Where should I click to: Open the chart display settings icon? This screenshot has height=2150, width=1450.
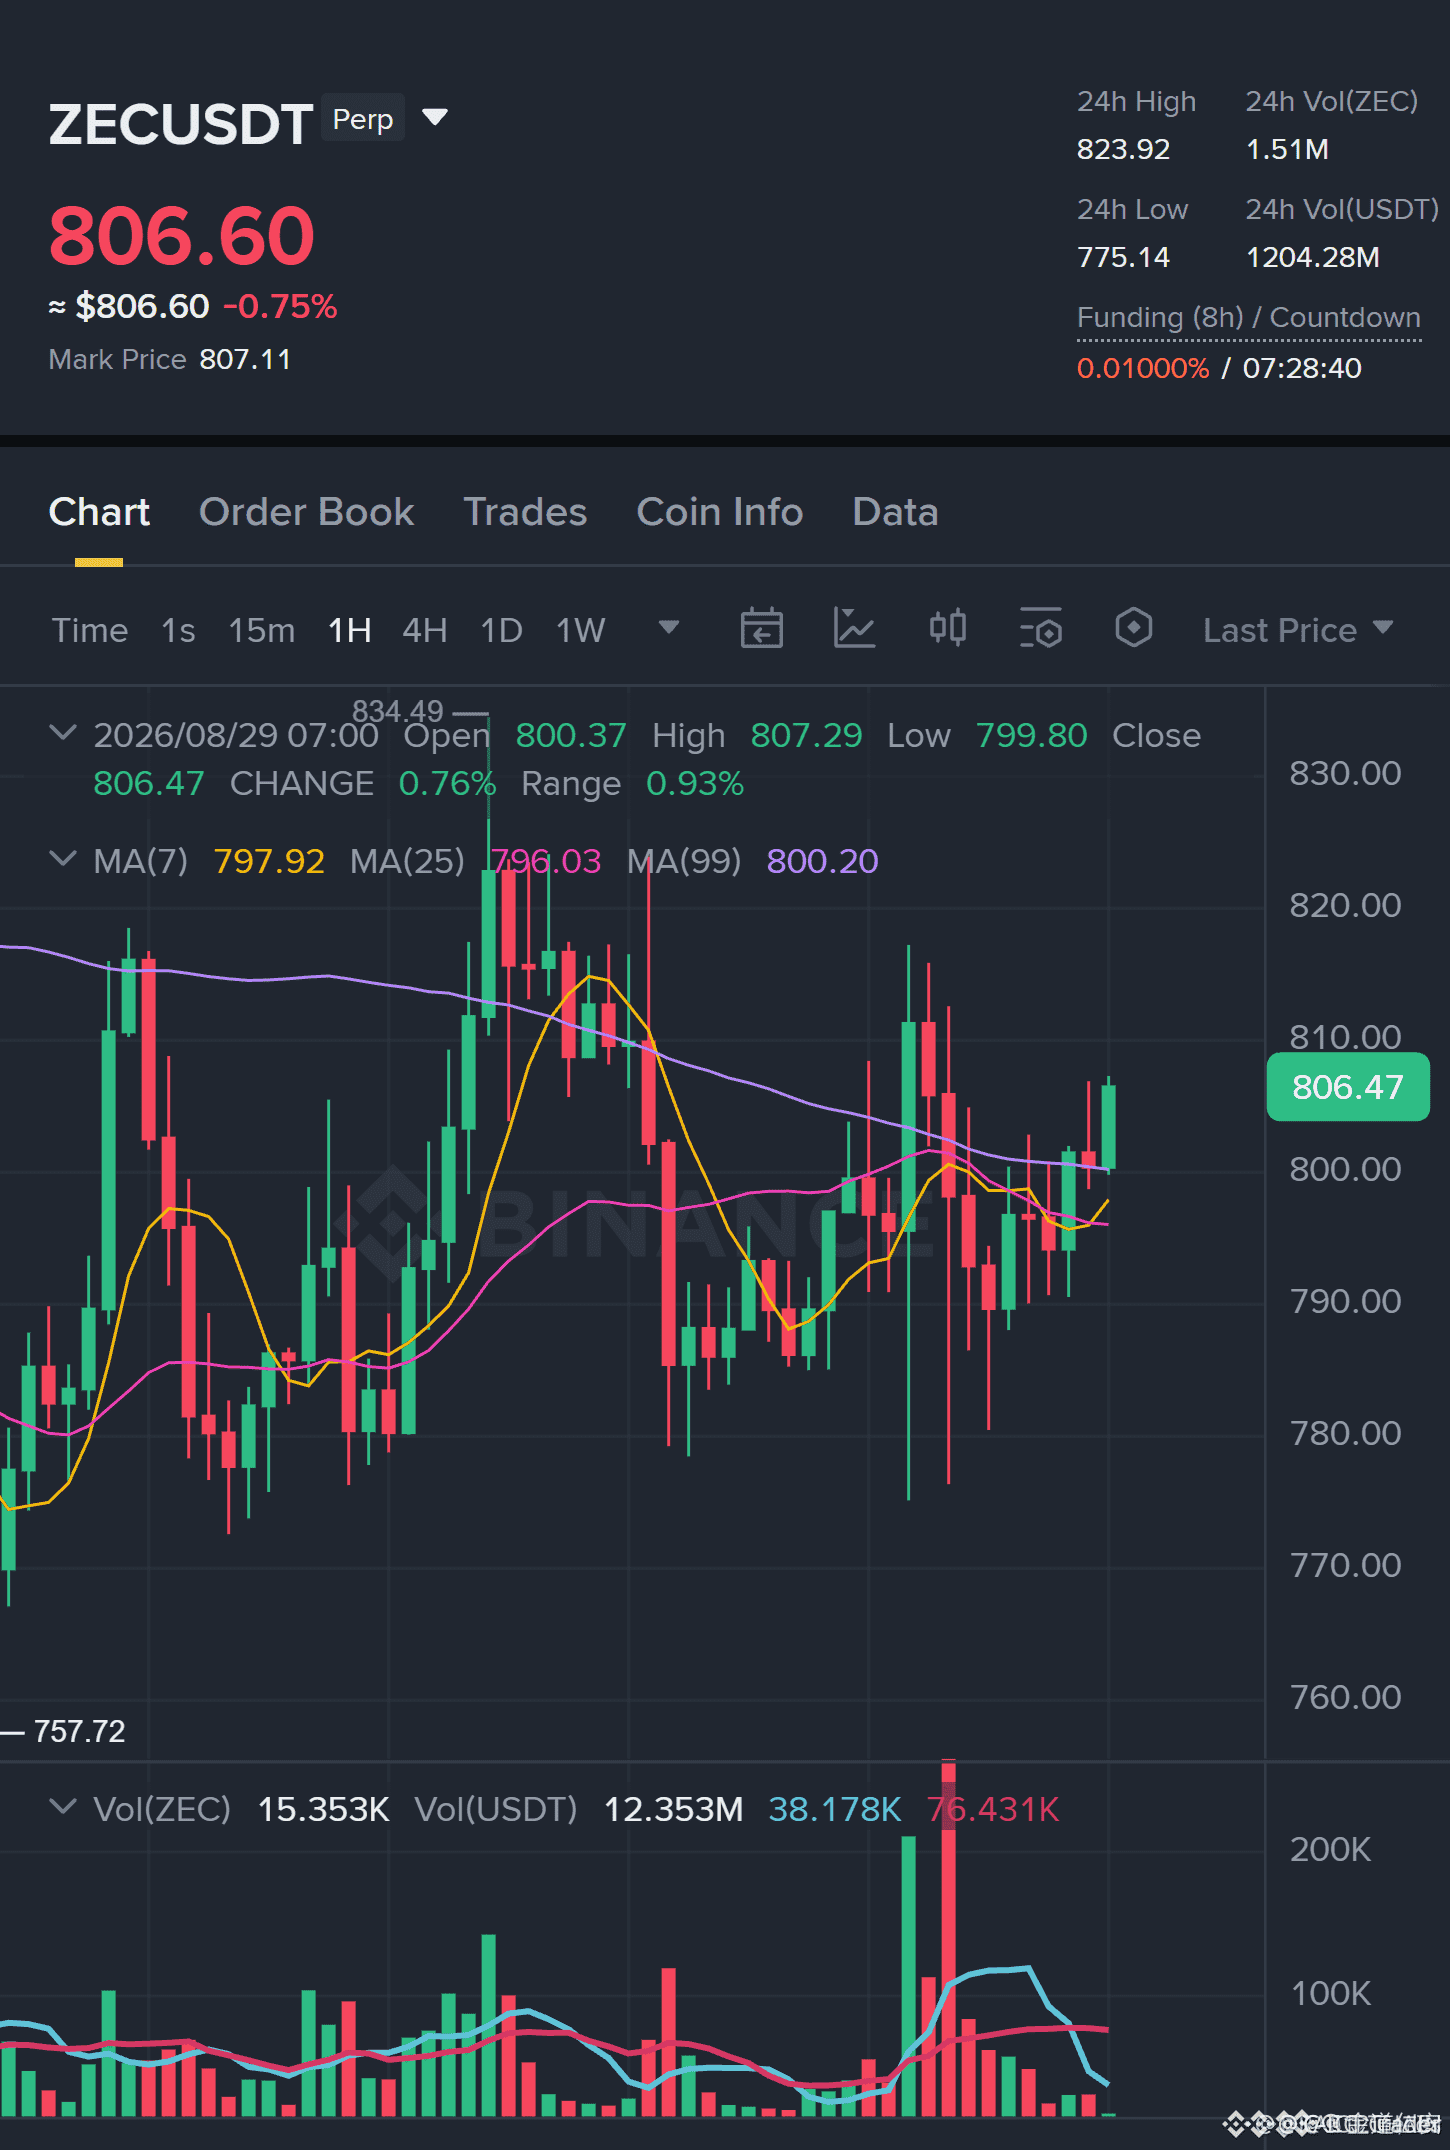click(x=1040, y=629)
